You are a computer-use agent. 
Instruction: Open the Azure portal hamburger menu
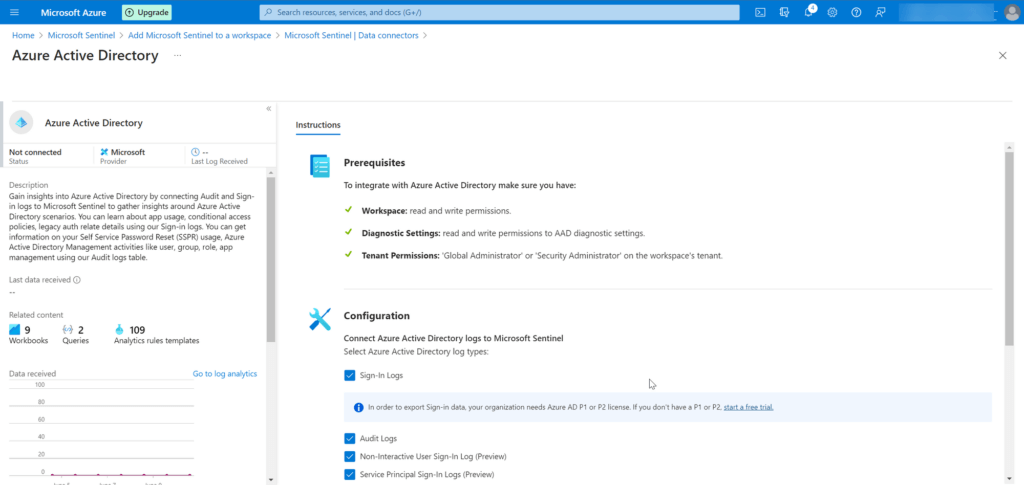(x=14, y=12)
